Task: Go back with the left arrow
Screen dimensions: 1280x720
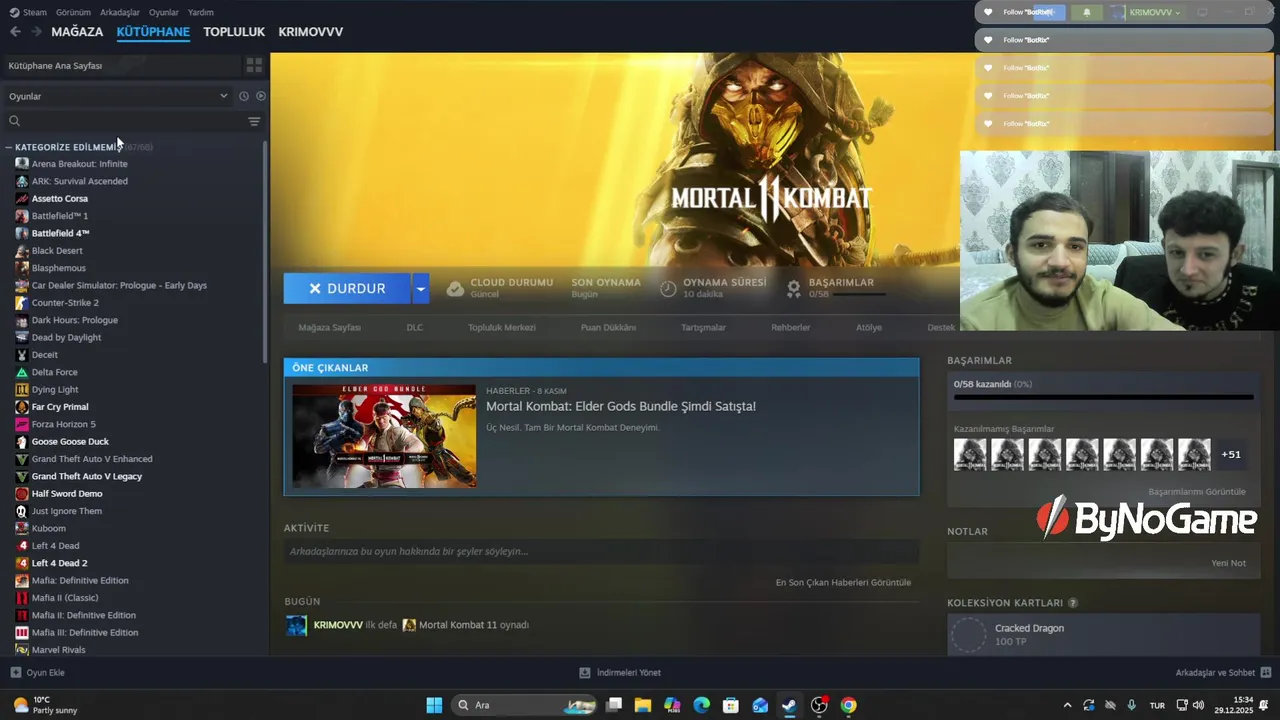Action: pyautogui.click(x=15, y=32)
